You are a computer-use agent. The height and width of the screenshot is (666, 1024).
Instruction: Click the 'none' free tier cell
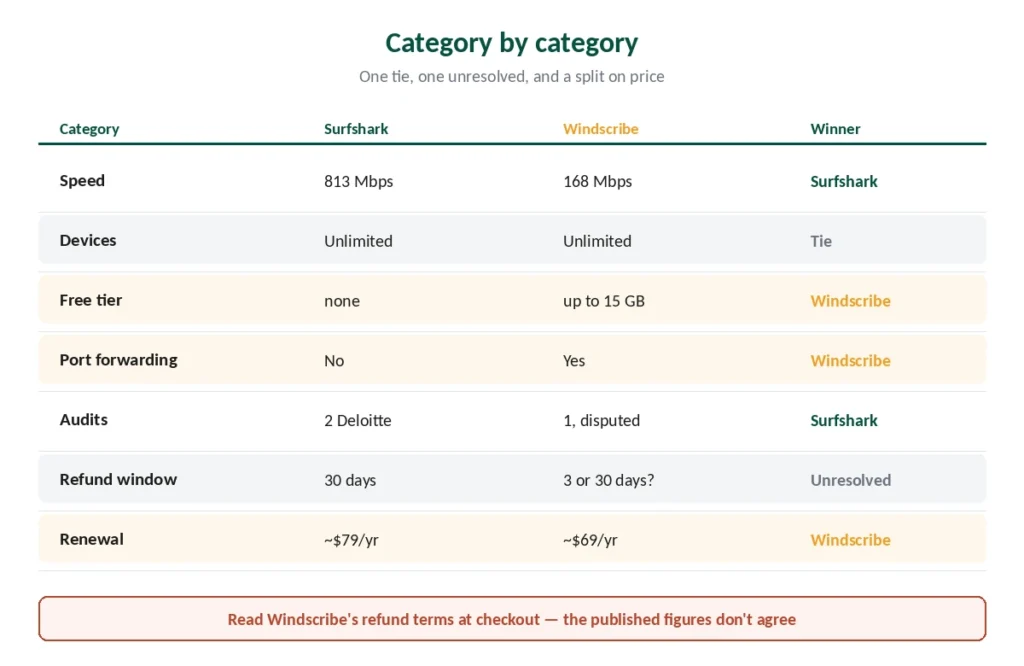pyautogui.click(x=342, y=301)
